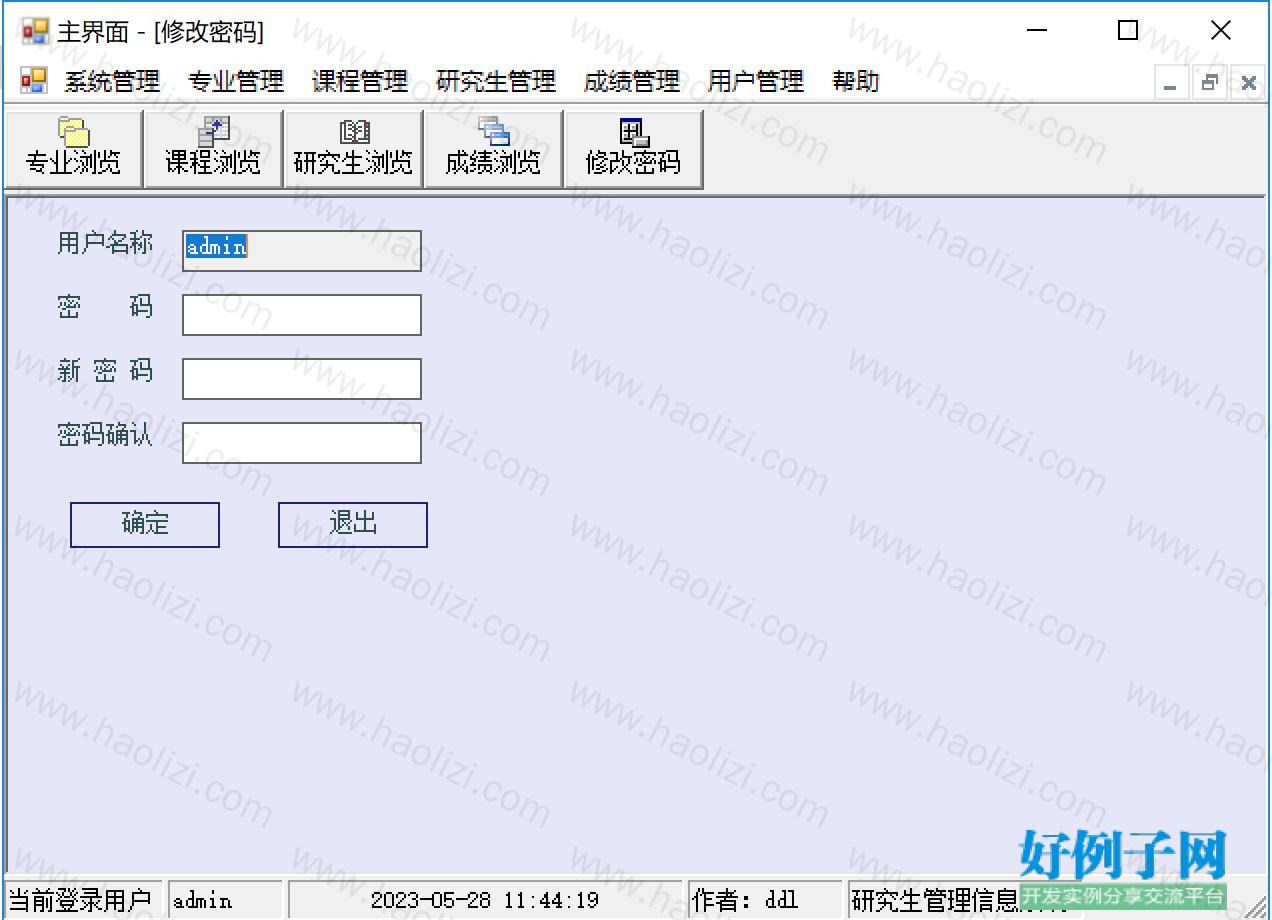The width and height of the screenshot is (1272, 920).
Task: Open the 研究生浏览 toolbar button
Action: (x=354, y=149)
